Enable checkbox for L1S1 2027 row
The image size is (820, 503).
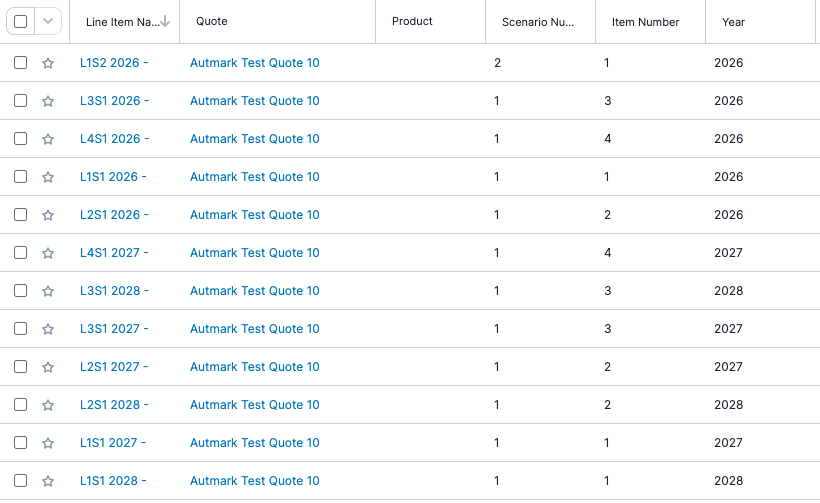(20, 443)
